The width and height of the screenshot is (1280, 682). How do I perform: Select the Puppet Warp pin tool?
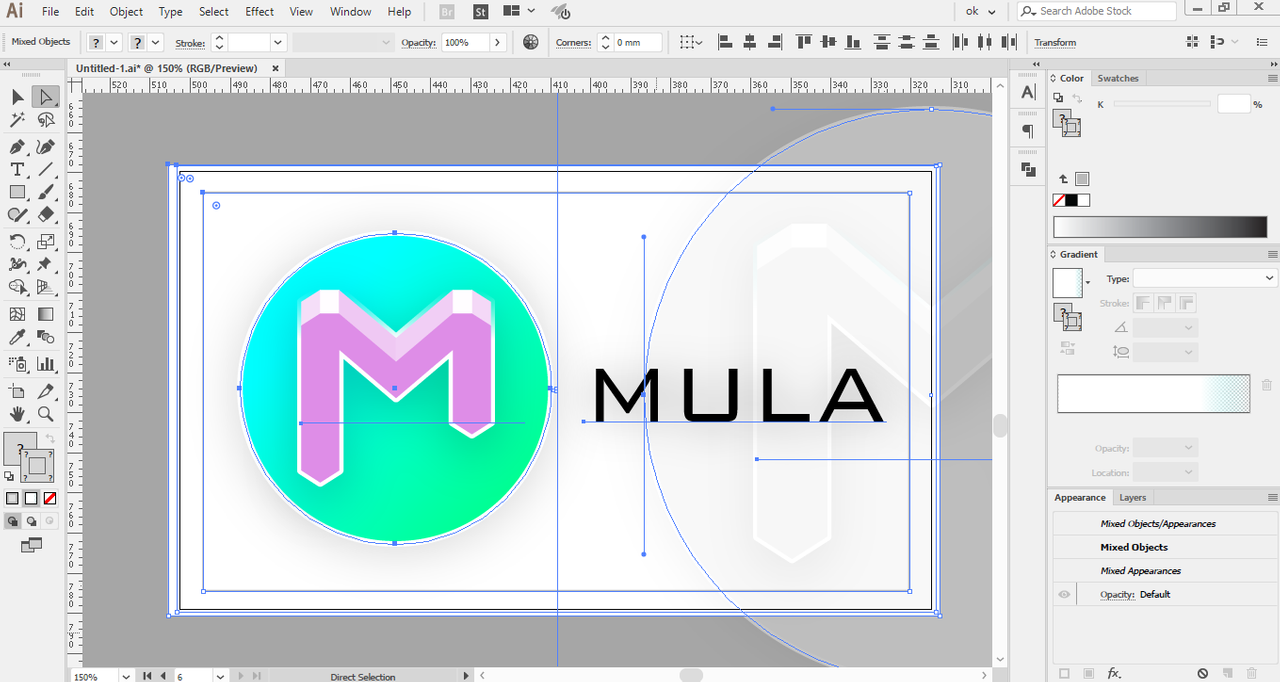tap(45, 264)
